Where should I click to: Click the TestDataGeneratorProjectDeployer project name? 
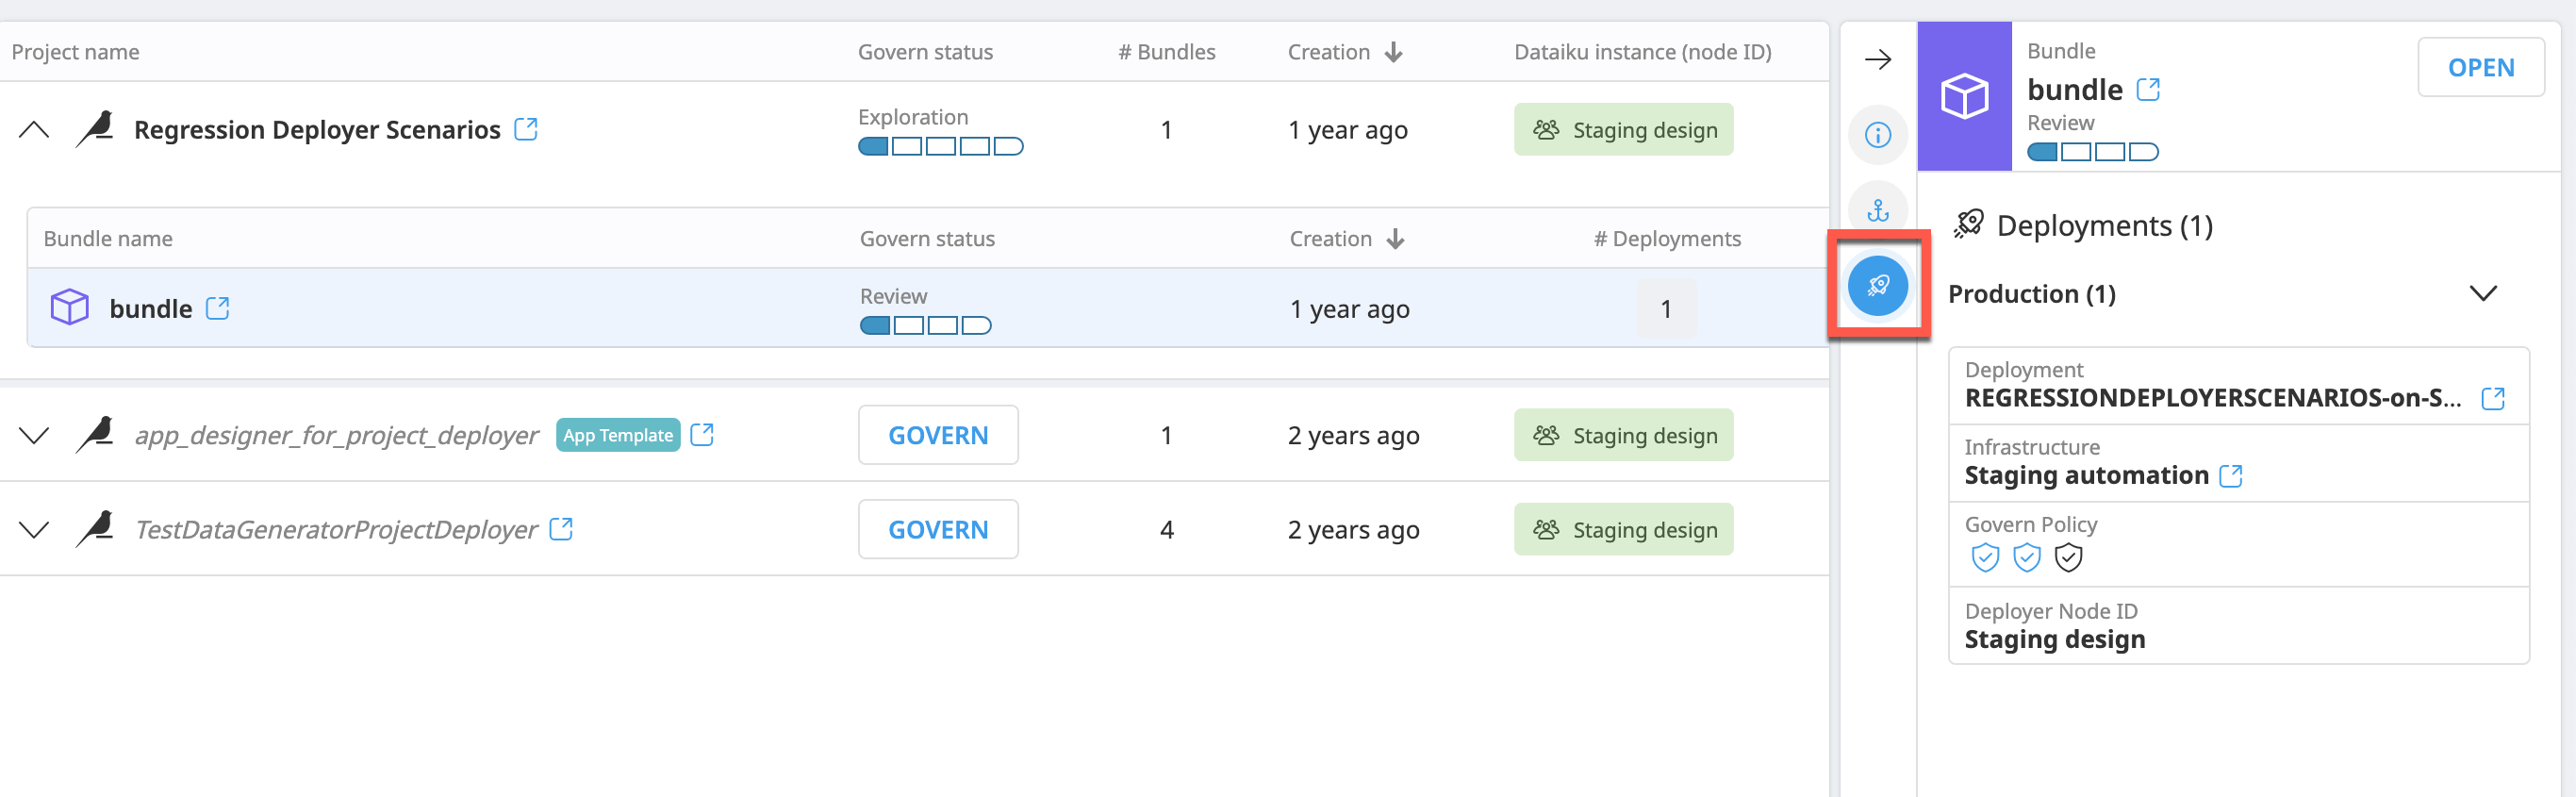click(336, 529)
